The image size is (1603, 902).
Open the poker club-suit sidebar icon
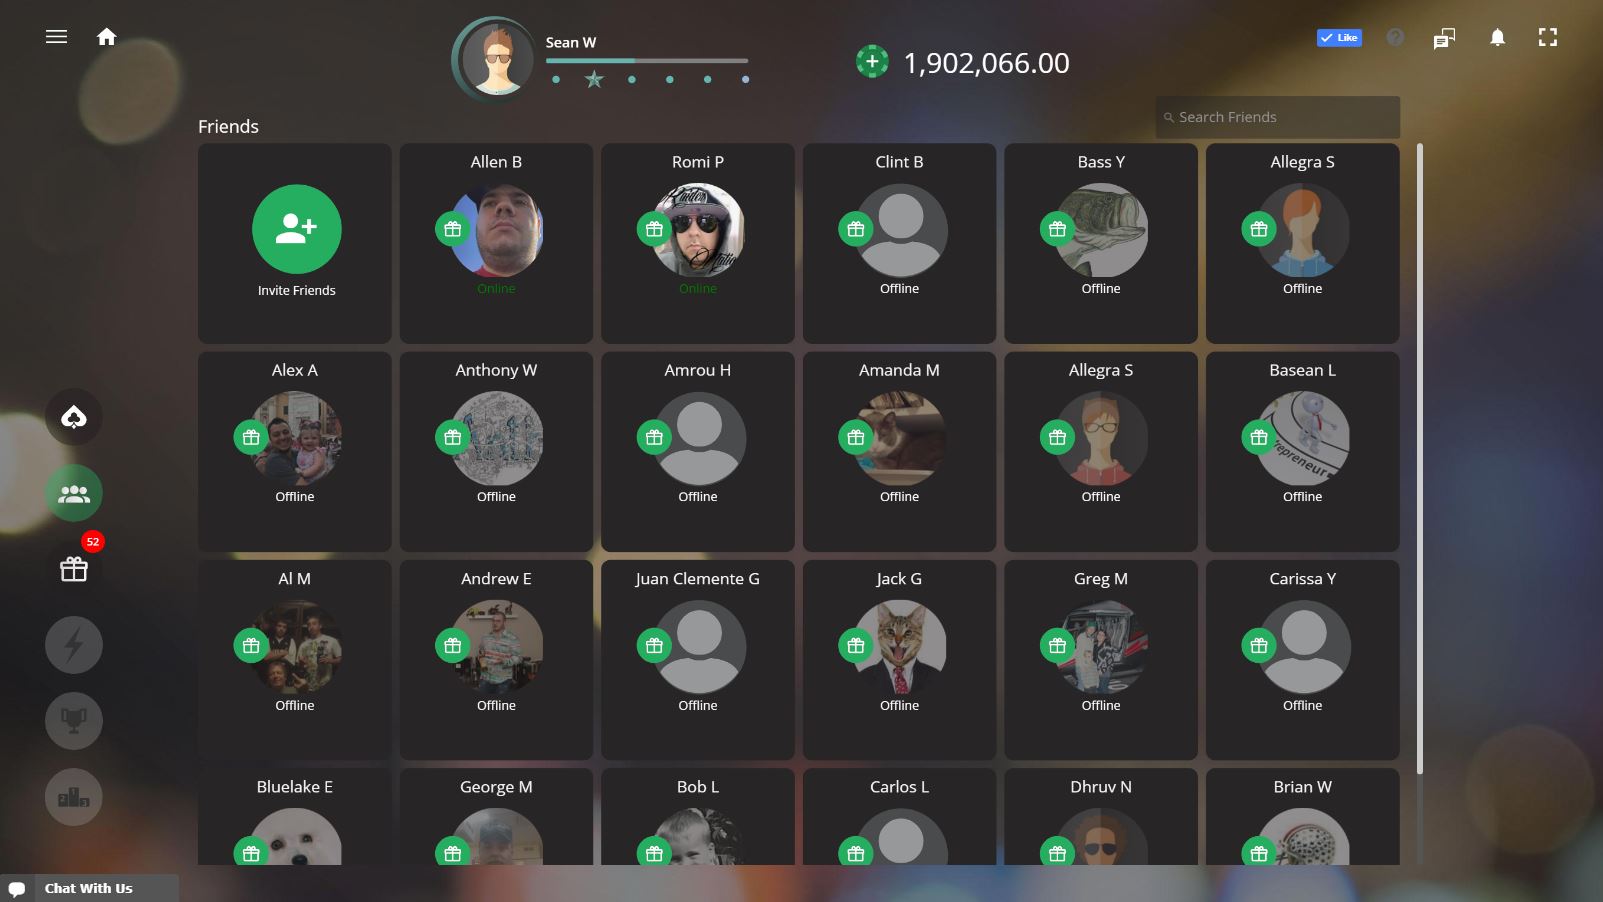coord(74,417)
